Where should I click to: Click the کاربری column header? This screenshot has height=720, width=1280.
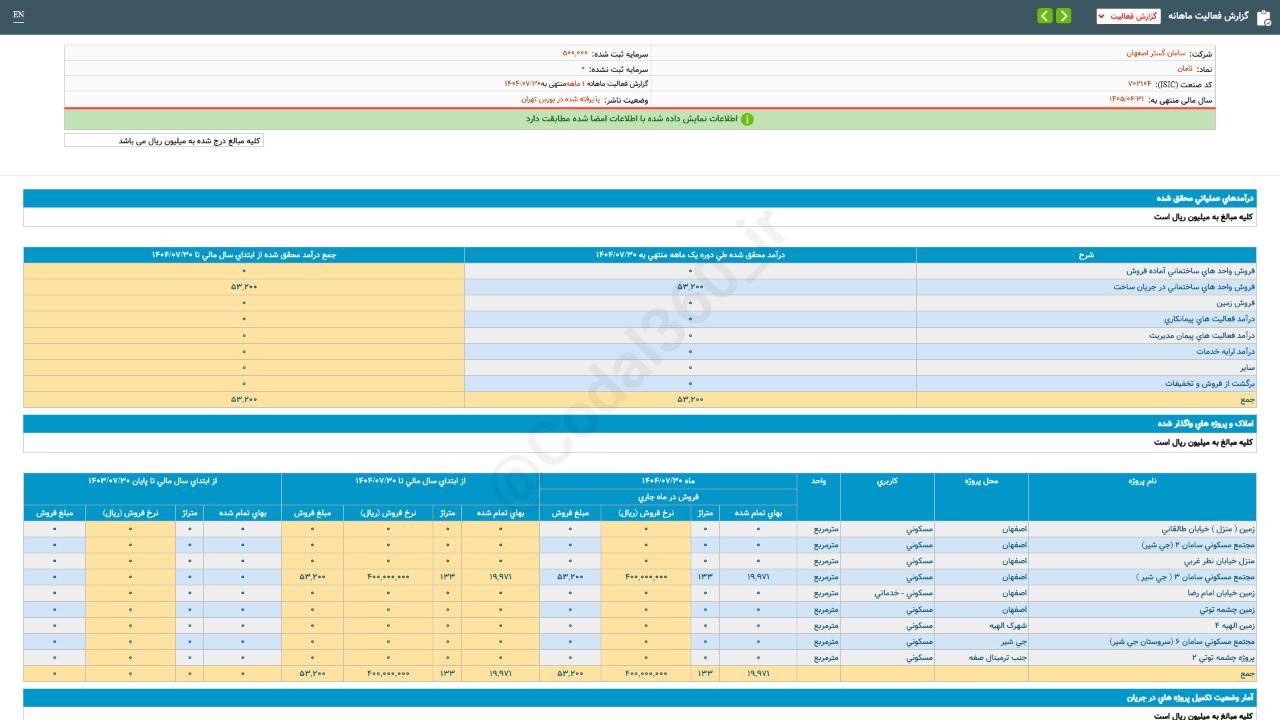(886, 481)
